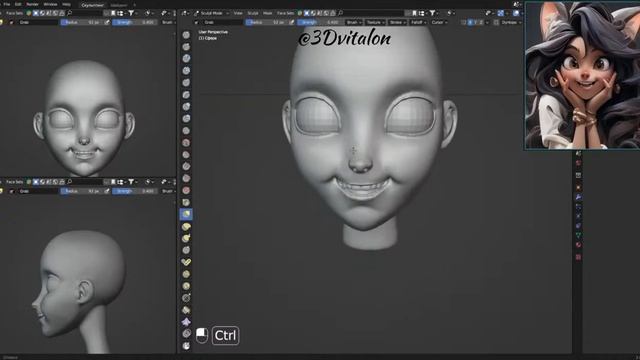Viewport: 640px width, 360px height.
Task: Select the Elastic Deform brush
Action: click(x=186, y=226)
